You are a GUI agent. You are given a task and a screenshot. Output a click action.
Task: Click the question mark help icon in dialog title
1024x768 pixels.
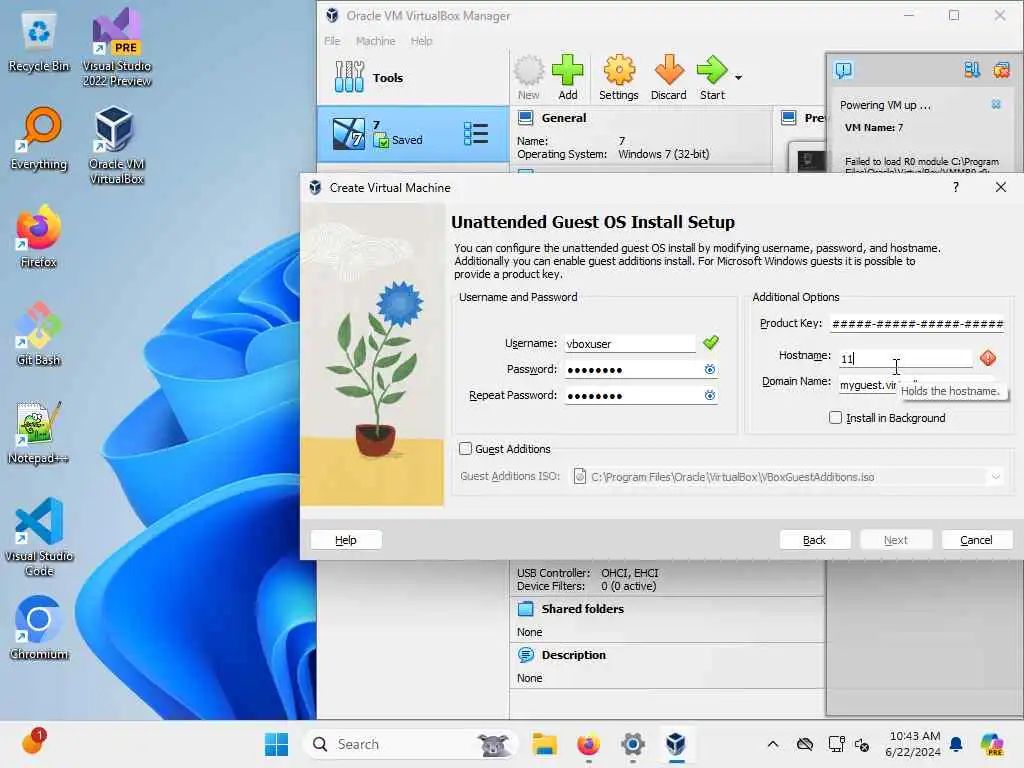pos(955,187)
